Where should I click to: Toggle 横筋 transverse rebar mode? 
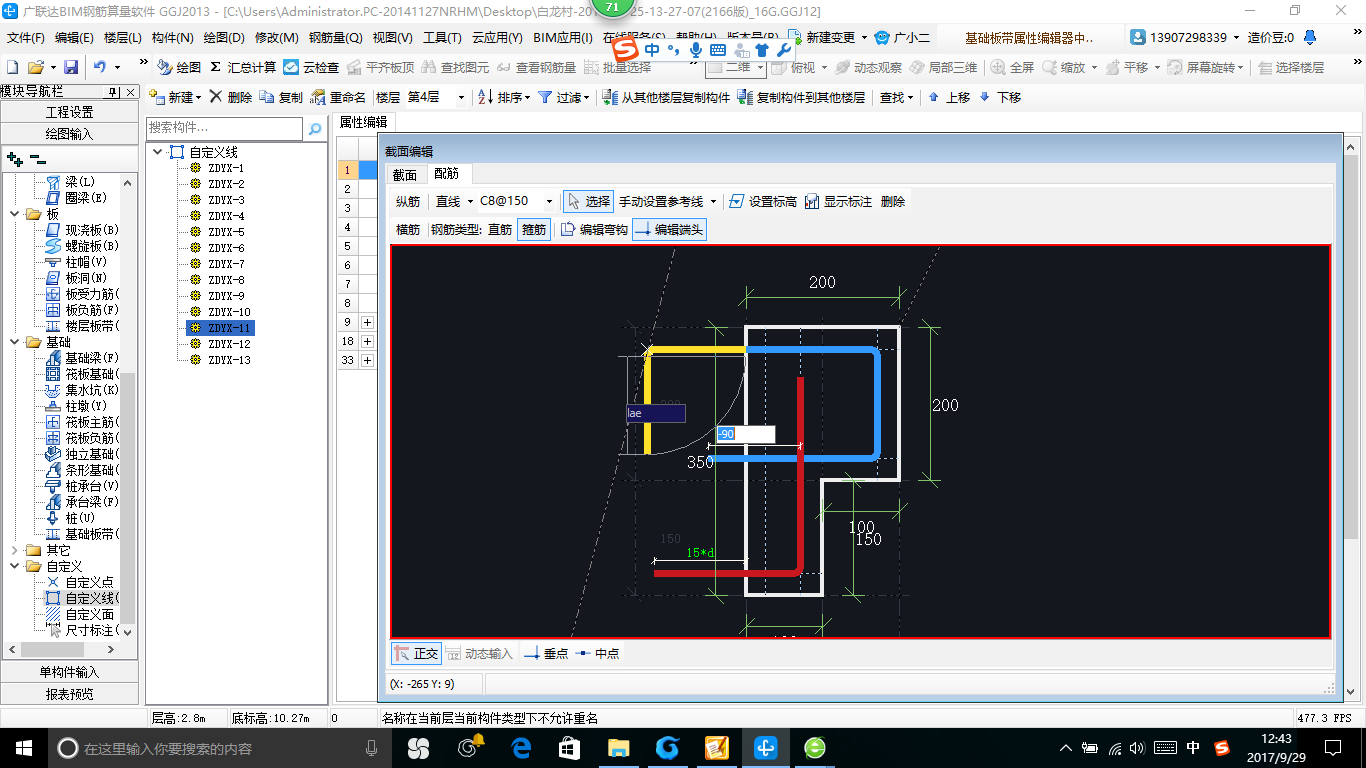408,229
